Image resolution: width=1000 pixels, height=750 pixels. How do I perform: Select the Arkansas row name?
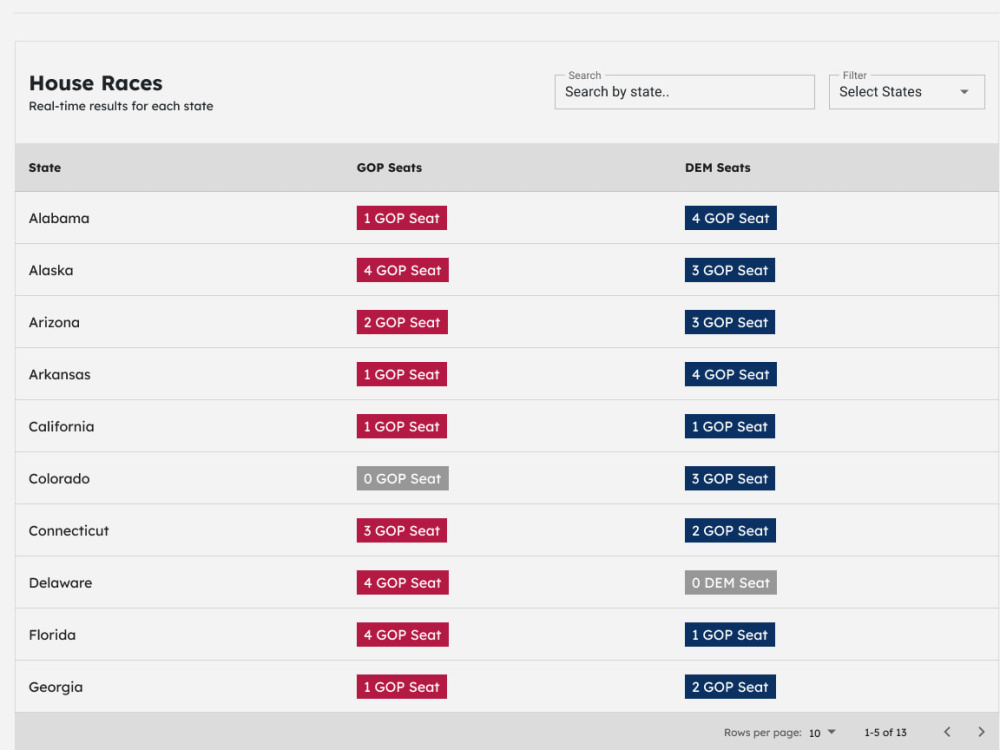[x=59, y=375]
